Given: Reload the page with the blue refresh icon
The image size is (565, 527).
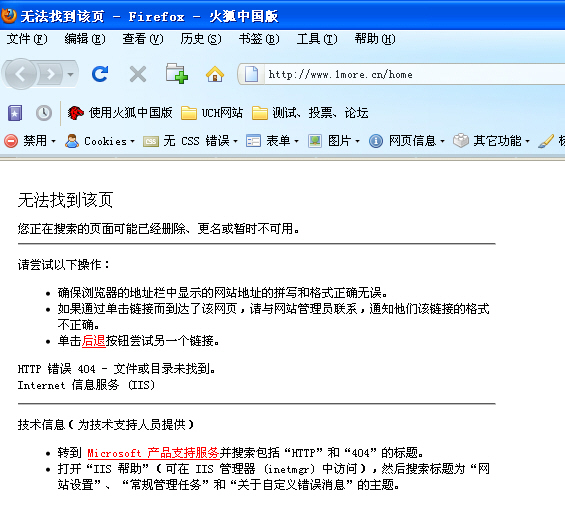Looking at the screenshot, I should (100, 74).
